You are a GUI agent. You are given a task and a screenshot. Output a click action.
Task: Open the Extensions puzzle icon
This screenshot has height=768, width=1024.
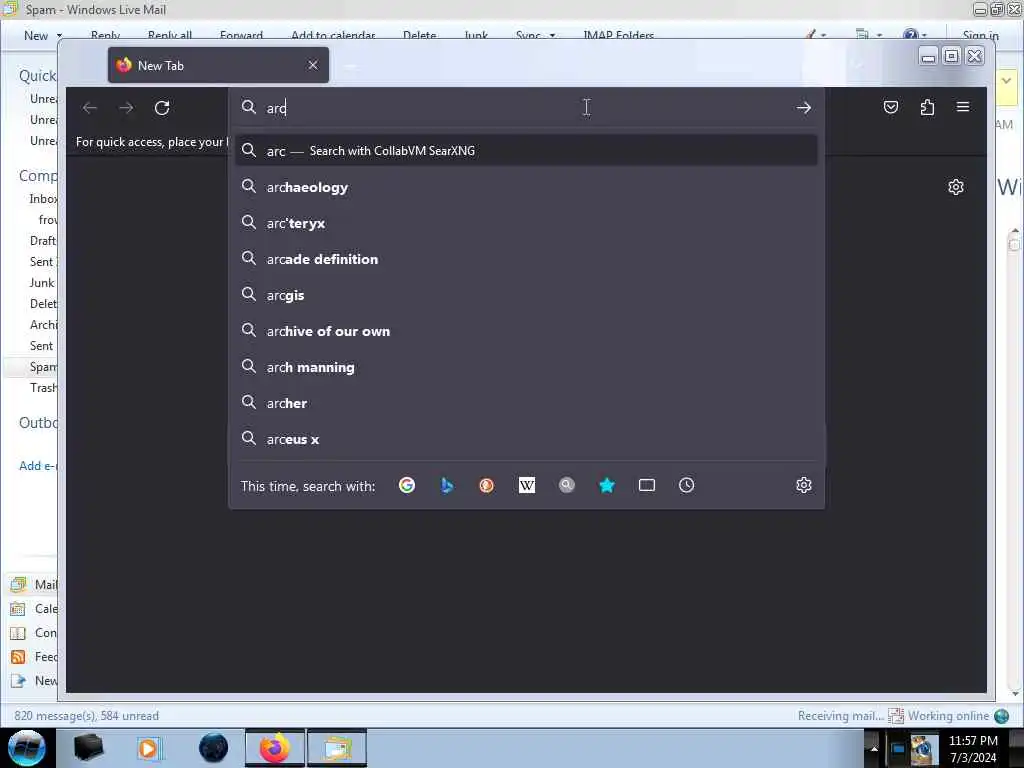click(927, 107)
